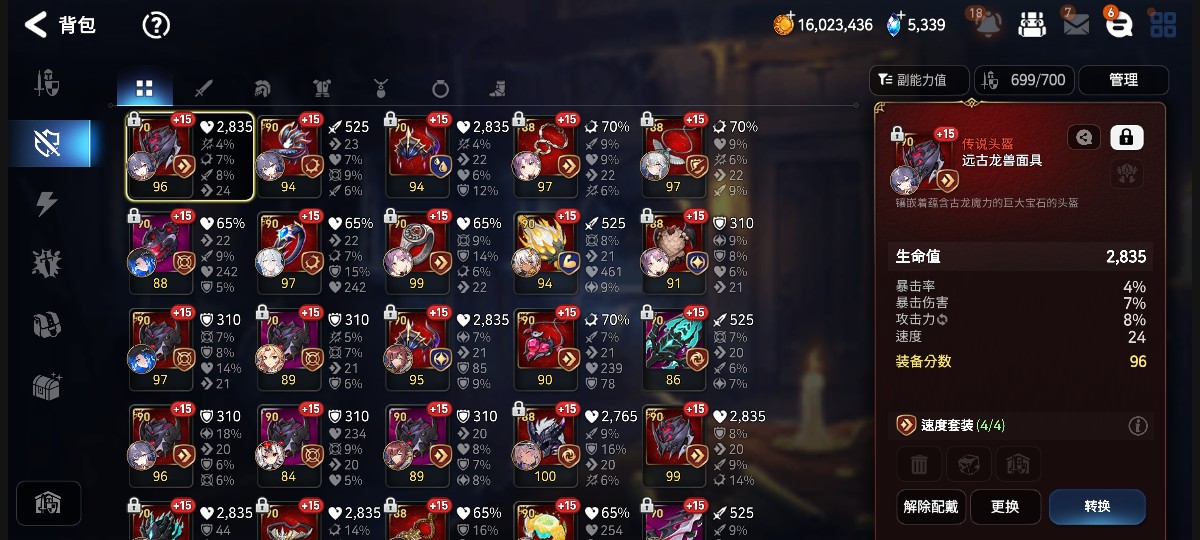Open the chat bubble icon
Image resolution: width=1200 pixels, height=540 pixels.
tap(1120, 25)
